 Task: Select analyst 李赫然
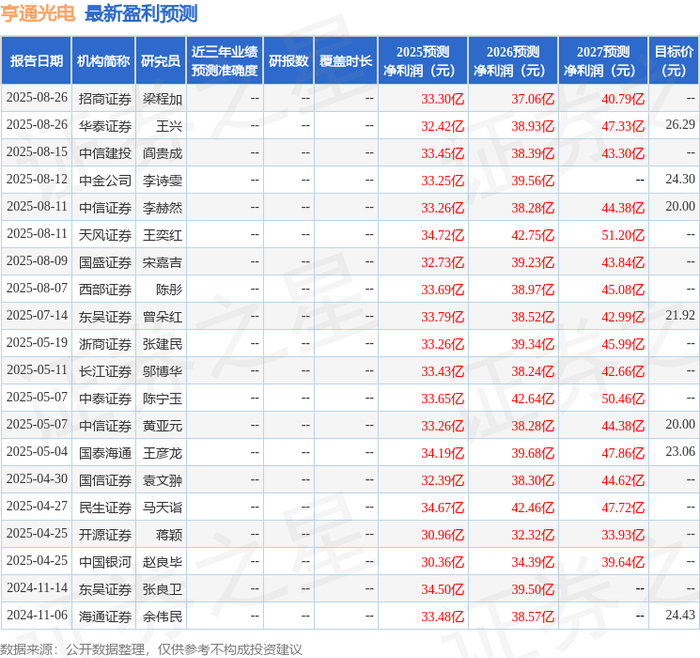coord(162,208)
